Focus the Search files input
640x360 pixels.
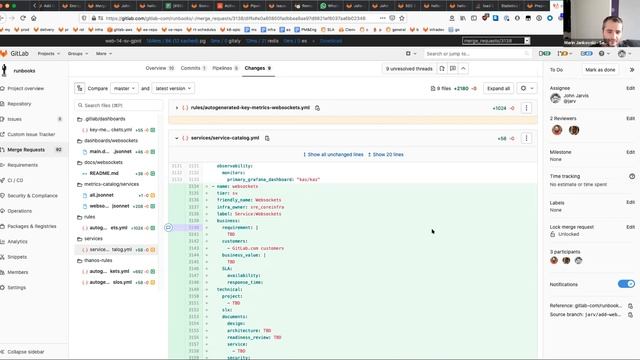pyautogui.click(x=118, y=105)
